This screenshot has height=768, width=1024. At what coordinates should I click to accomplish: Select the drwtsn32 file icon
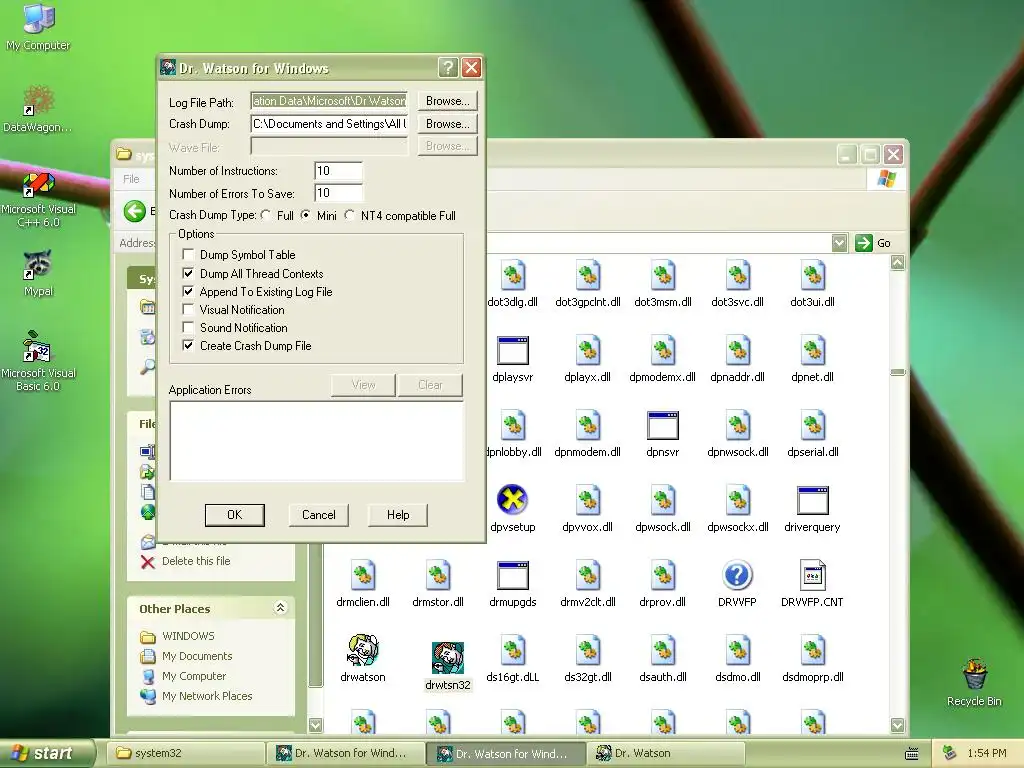pyautogui.click(x=448, y=658)
